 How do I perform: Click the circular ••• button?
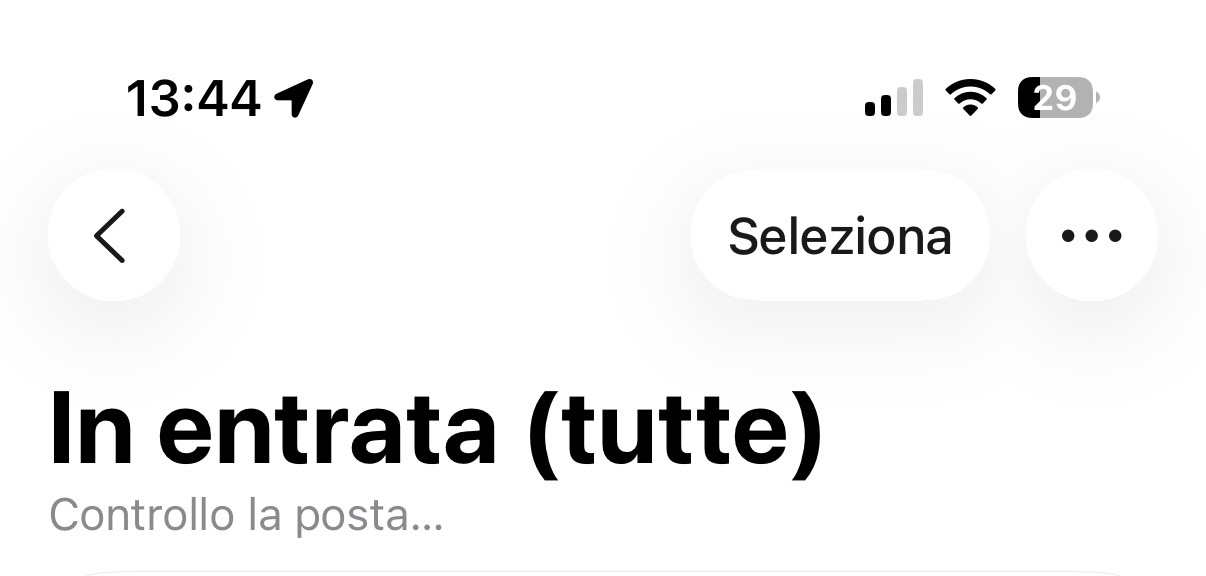1091,235
